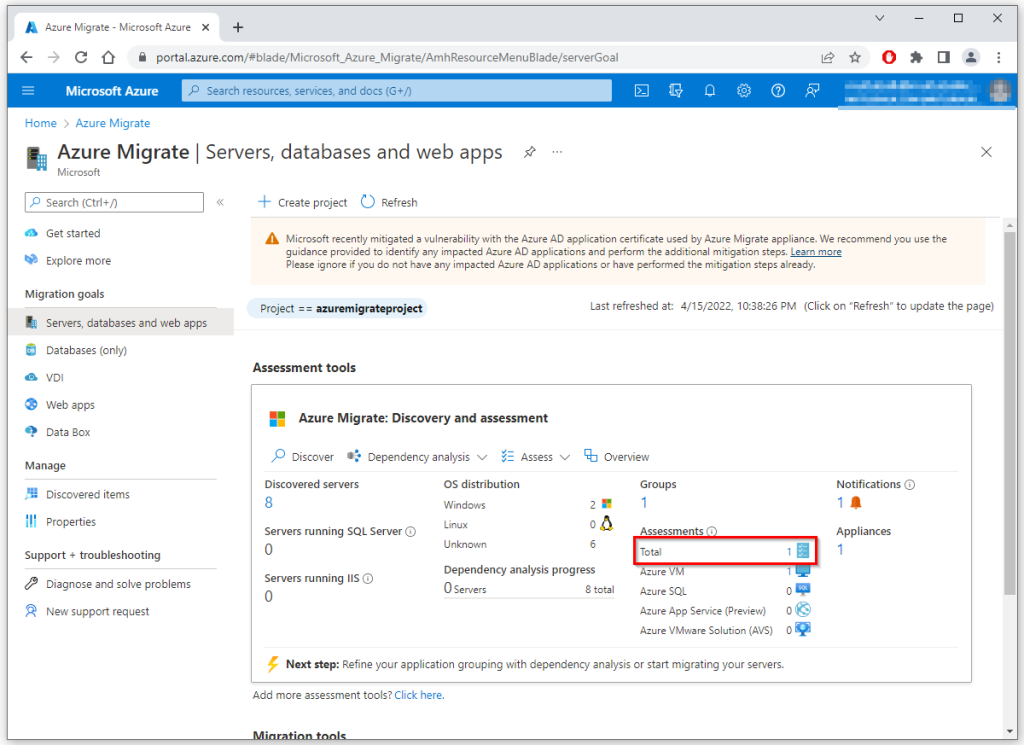Click the Discover button

coord(303,456)
